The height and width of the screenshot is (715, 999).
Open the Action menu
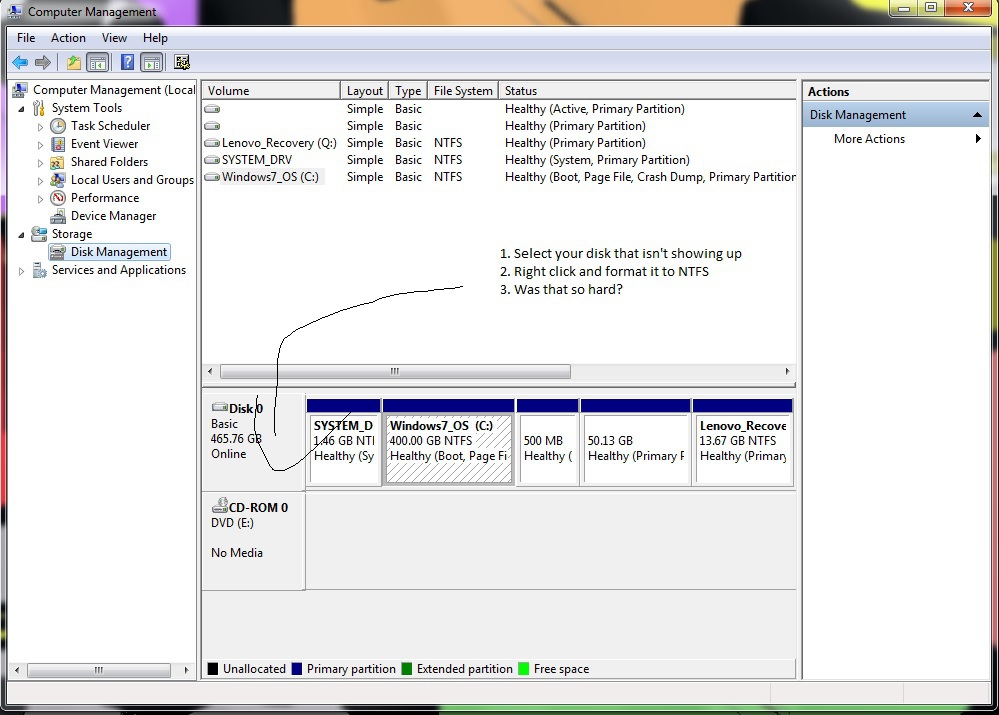[68, 38]
